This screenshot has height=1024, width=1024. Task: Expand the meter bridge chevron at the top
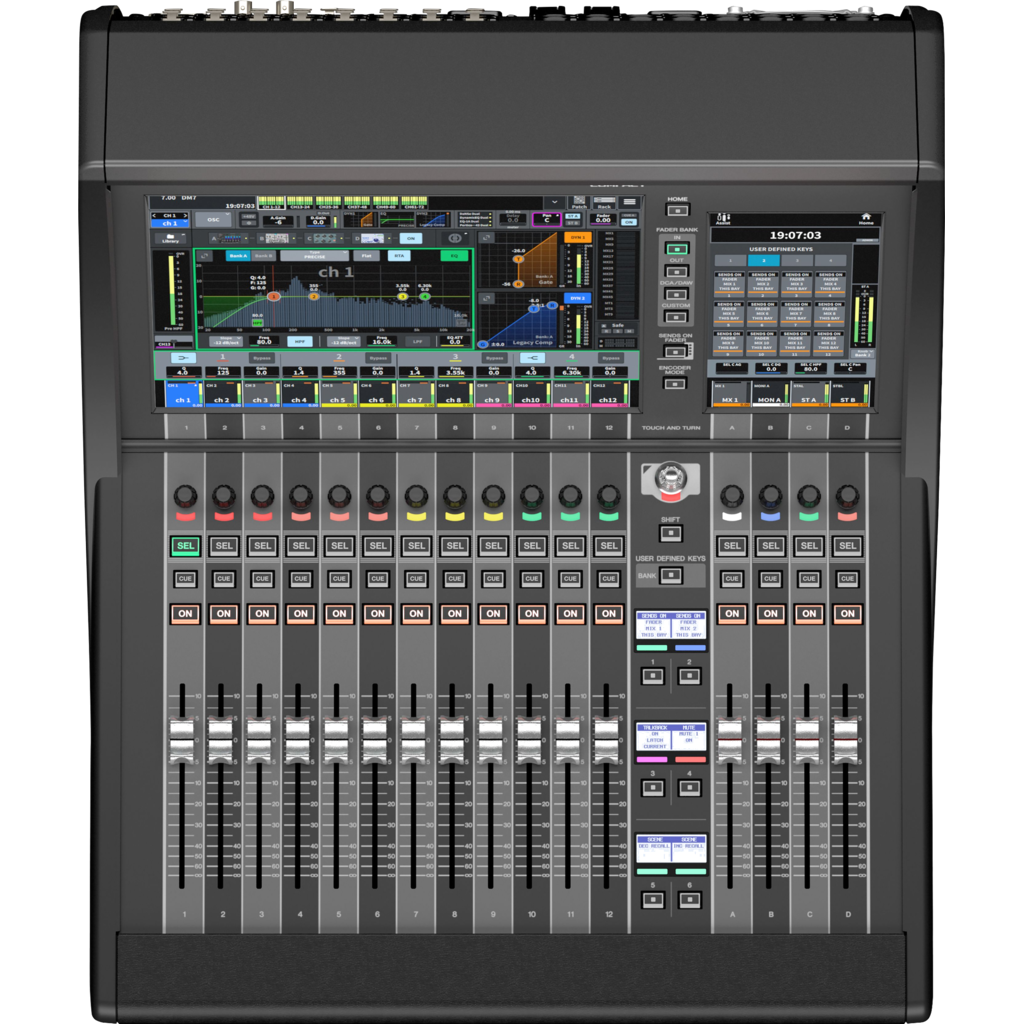click(554, 201)
